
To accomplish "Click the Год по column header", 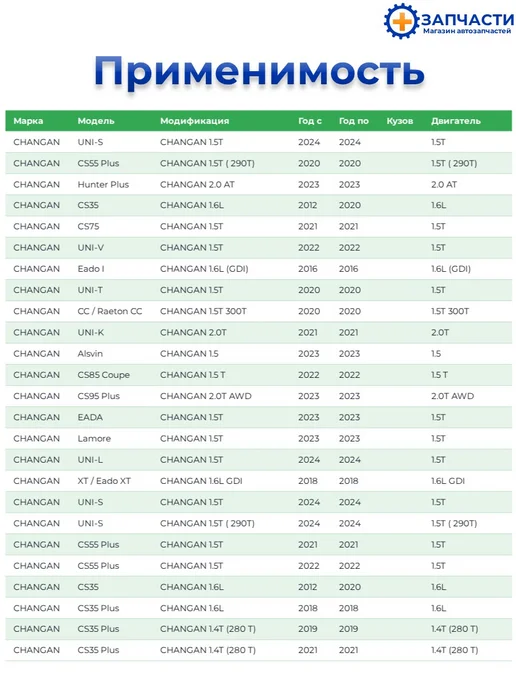I will [354, 121].
